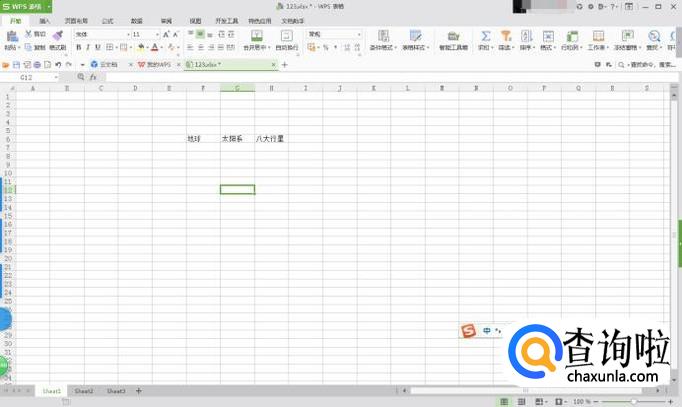Open the Page Layout ribbon tab
Screen dimensions: 682x407
(76, 21)
